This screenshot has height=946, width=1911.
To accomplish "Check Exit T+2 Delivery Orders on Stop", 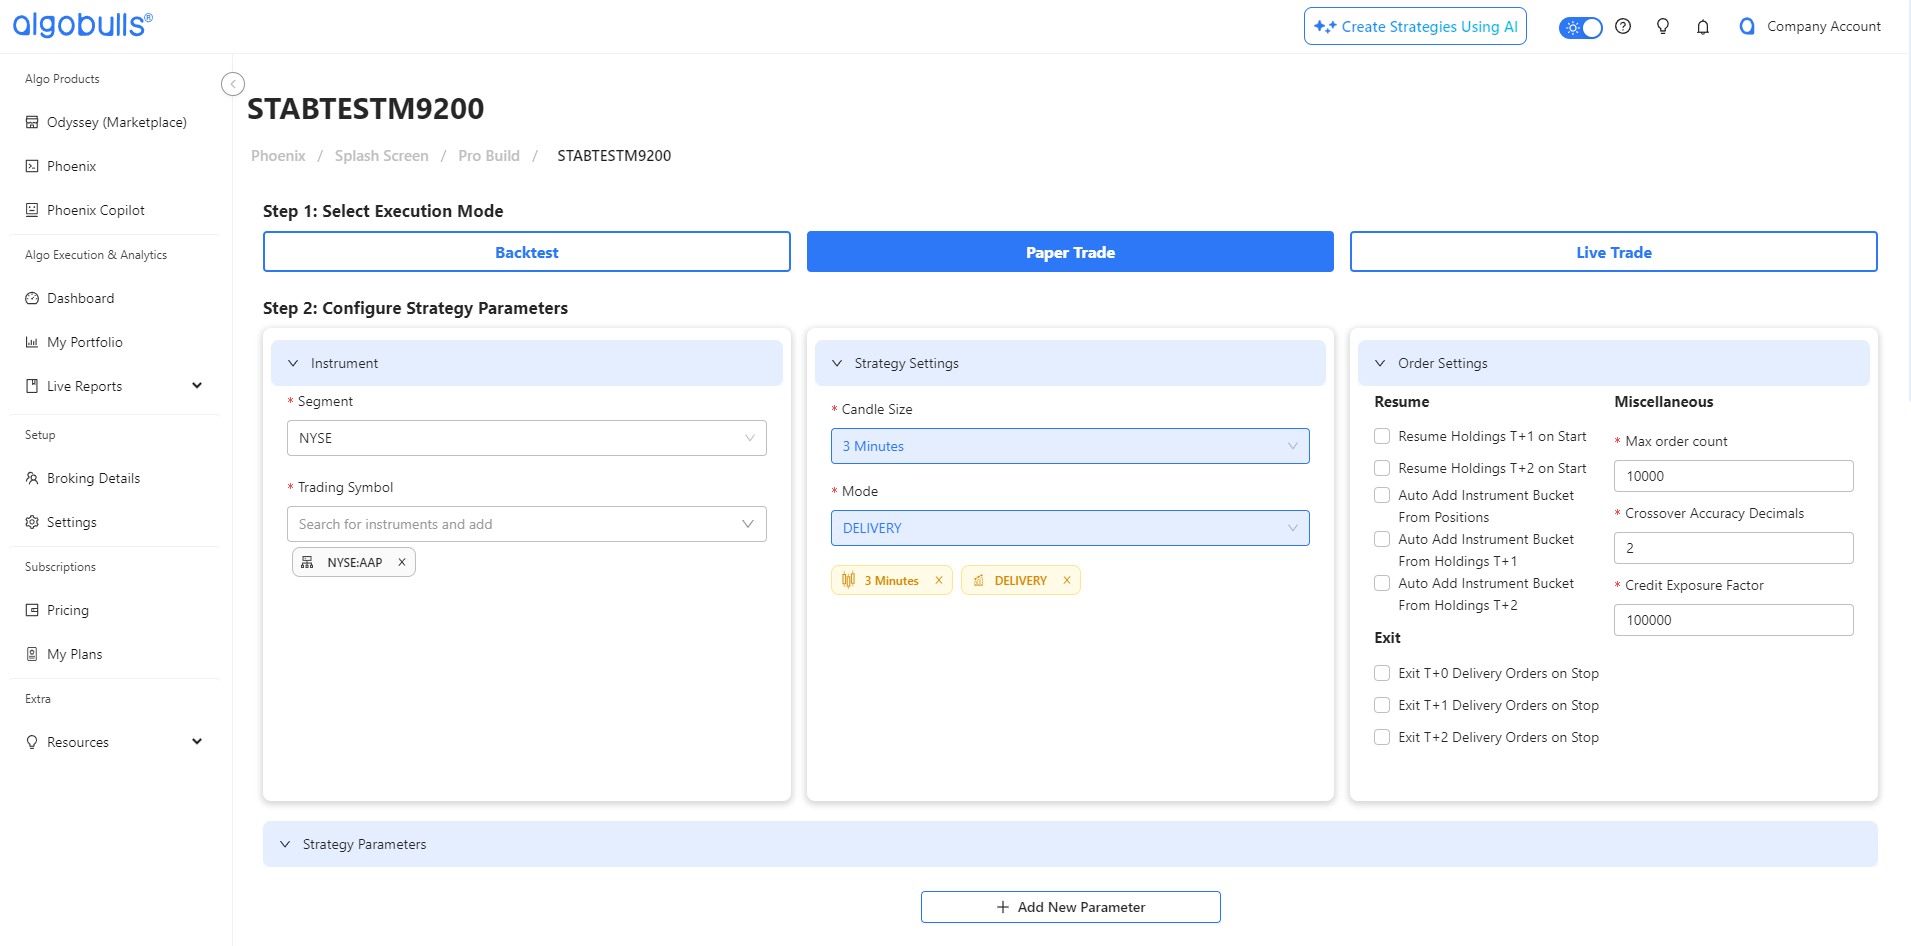I will tap(1382, 737).
